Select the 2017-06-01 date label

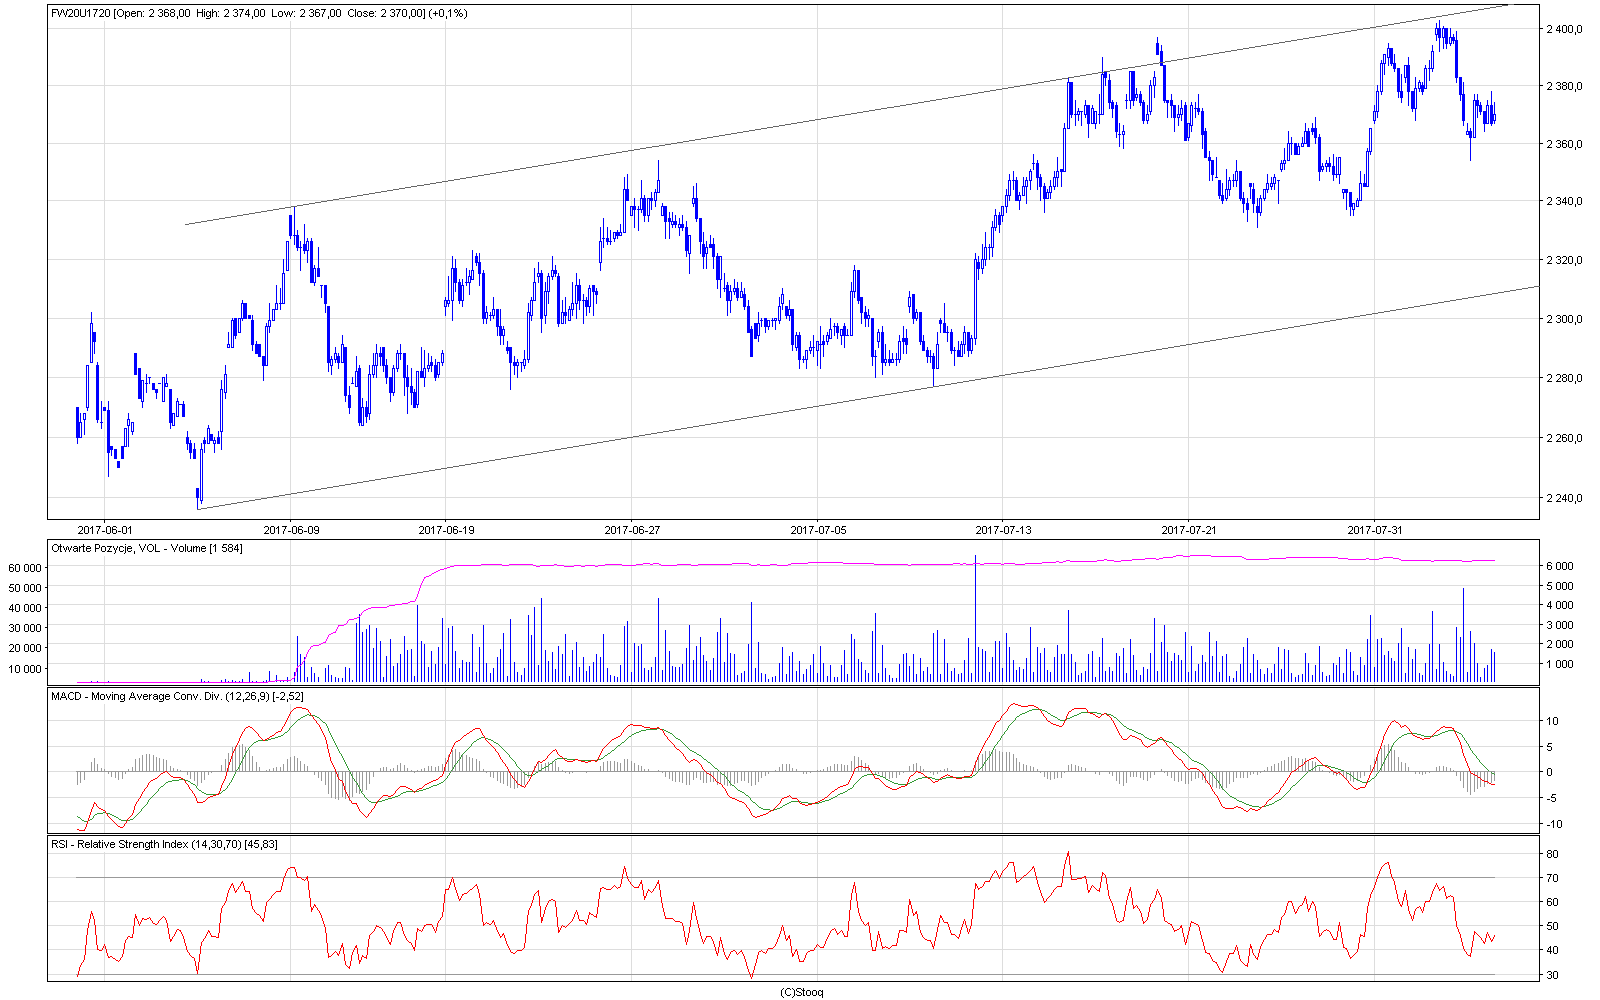coord(105,530)
